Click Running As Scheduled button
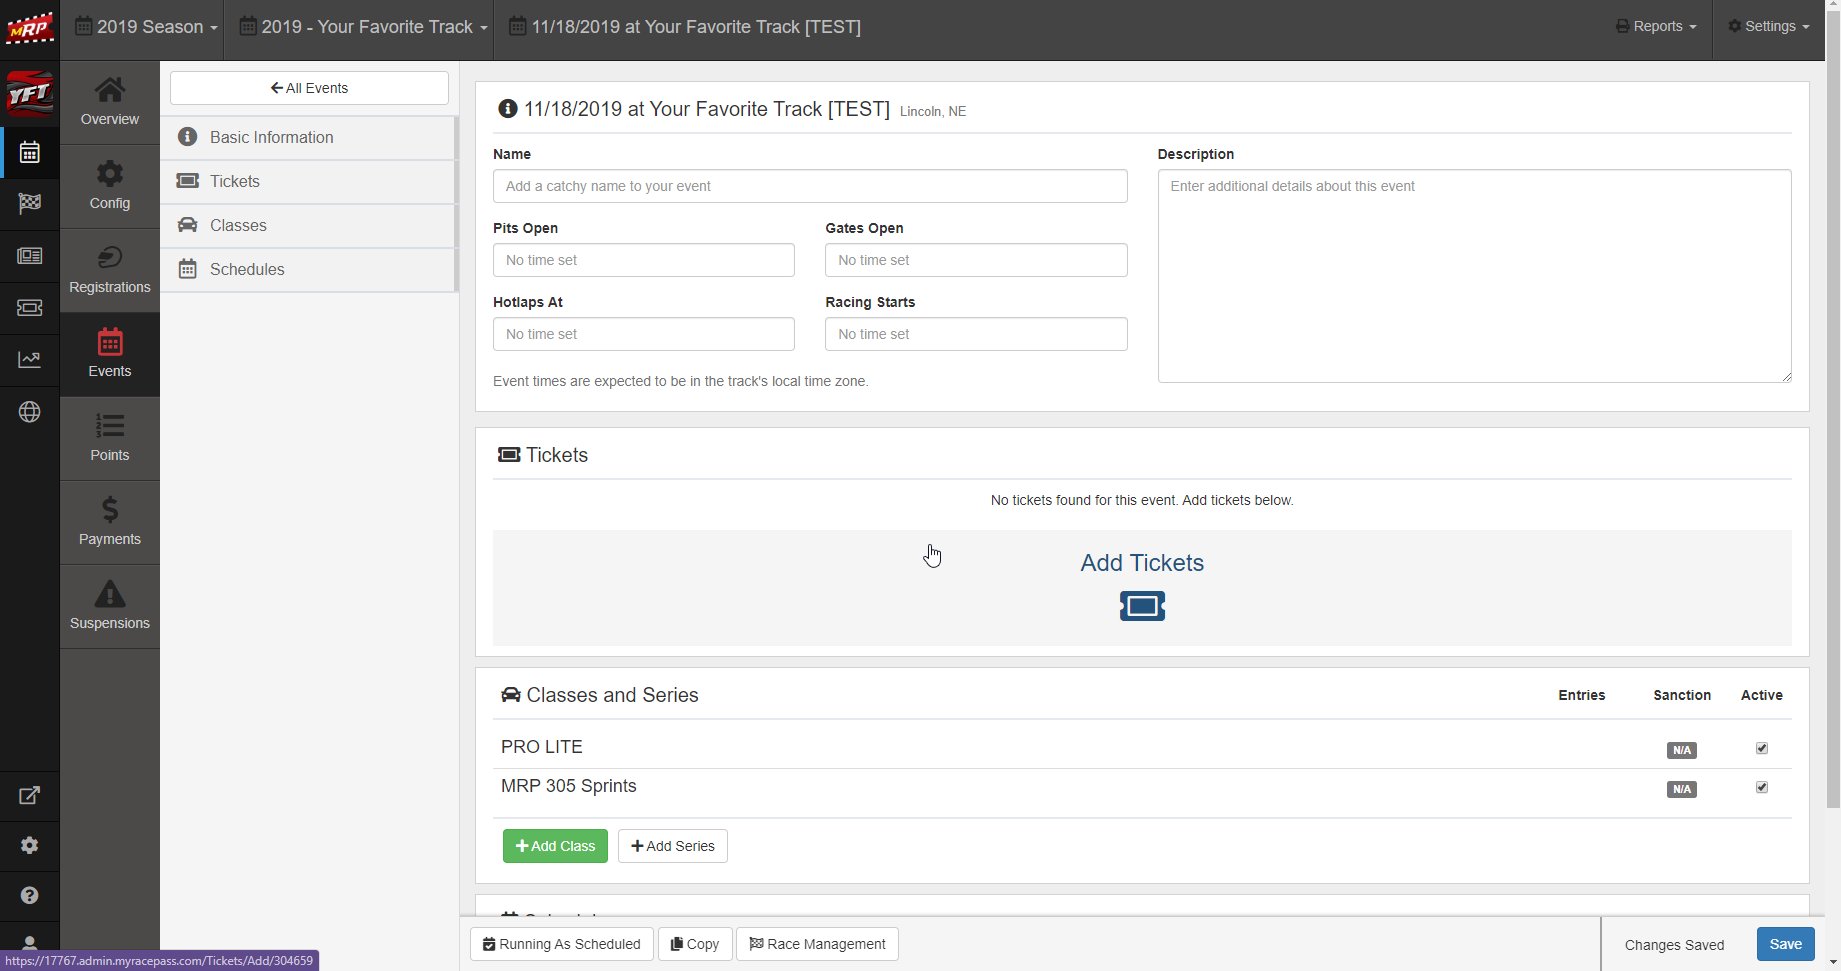This screenshot has height=971, width=1841. coord(562,944)
